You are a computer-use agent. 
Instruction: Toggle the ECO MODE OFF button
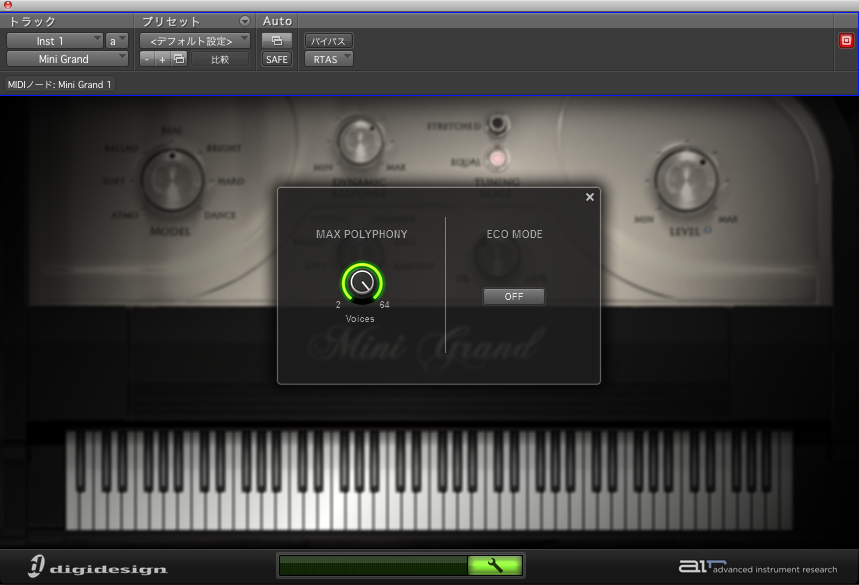point(513,296)
